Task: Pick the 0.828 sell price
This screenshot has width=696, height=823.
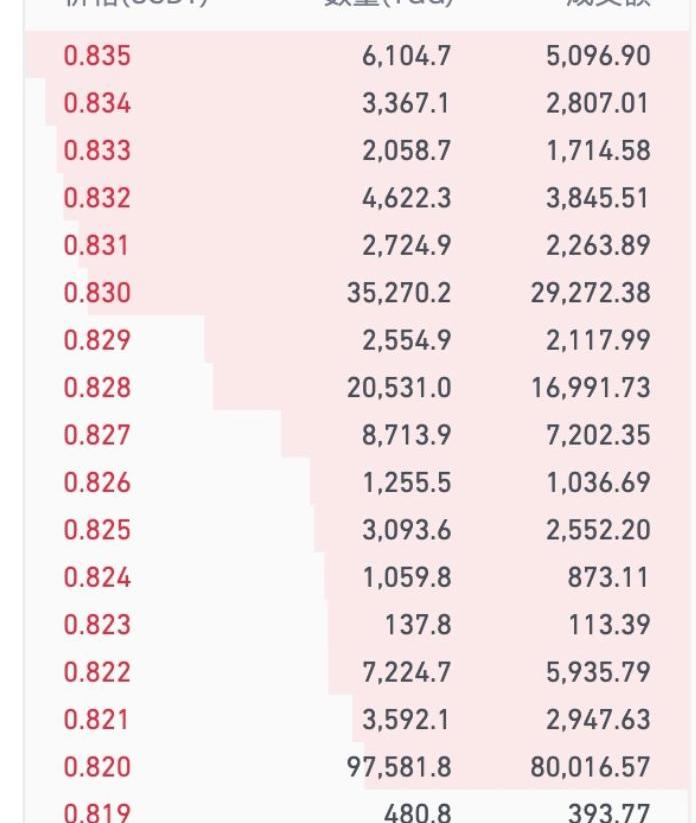Action: click(97, 387)
